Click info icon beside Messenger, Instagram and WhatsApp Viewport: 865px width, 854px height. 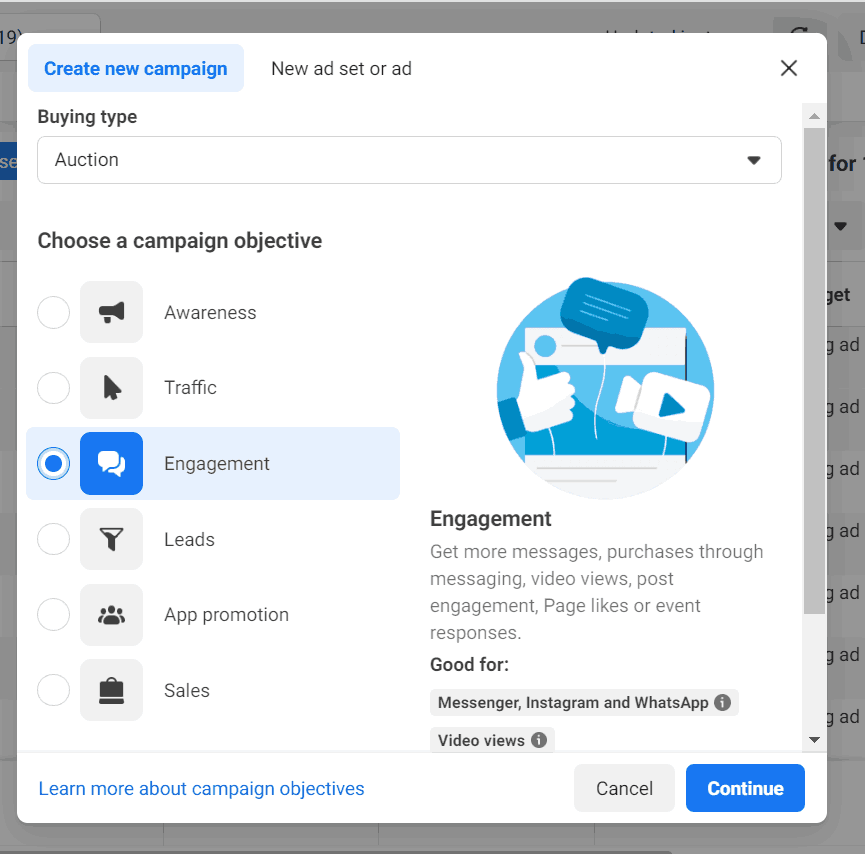[x=723, y=703]
